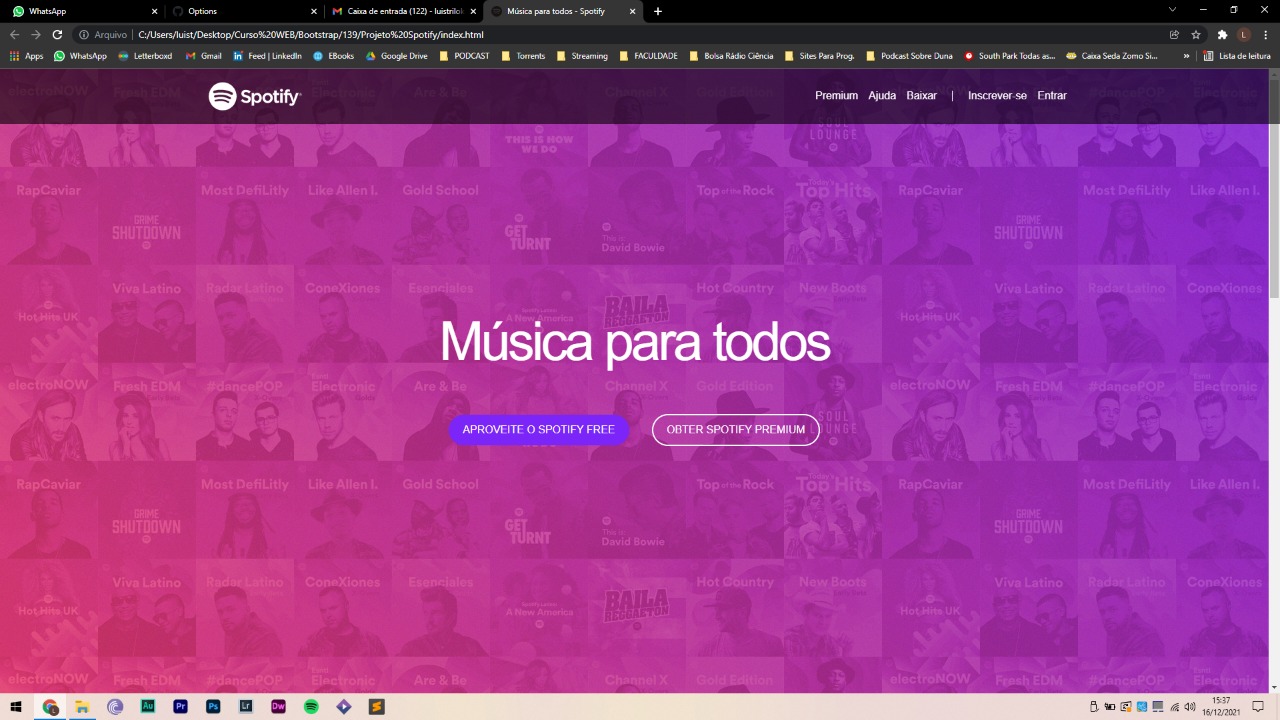The height and width of the screenshot is (720, 1280).
Task: Click inside the browser address bar
Action: point(400,33)
